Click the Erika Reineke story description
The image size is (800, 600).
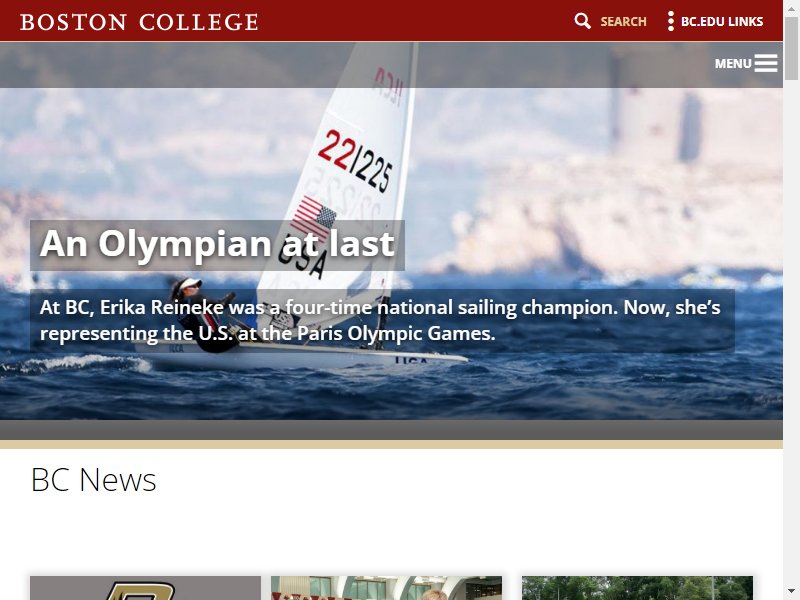point(382,320)
